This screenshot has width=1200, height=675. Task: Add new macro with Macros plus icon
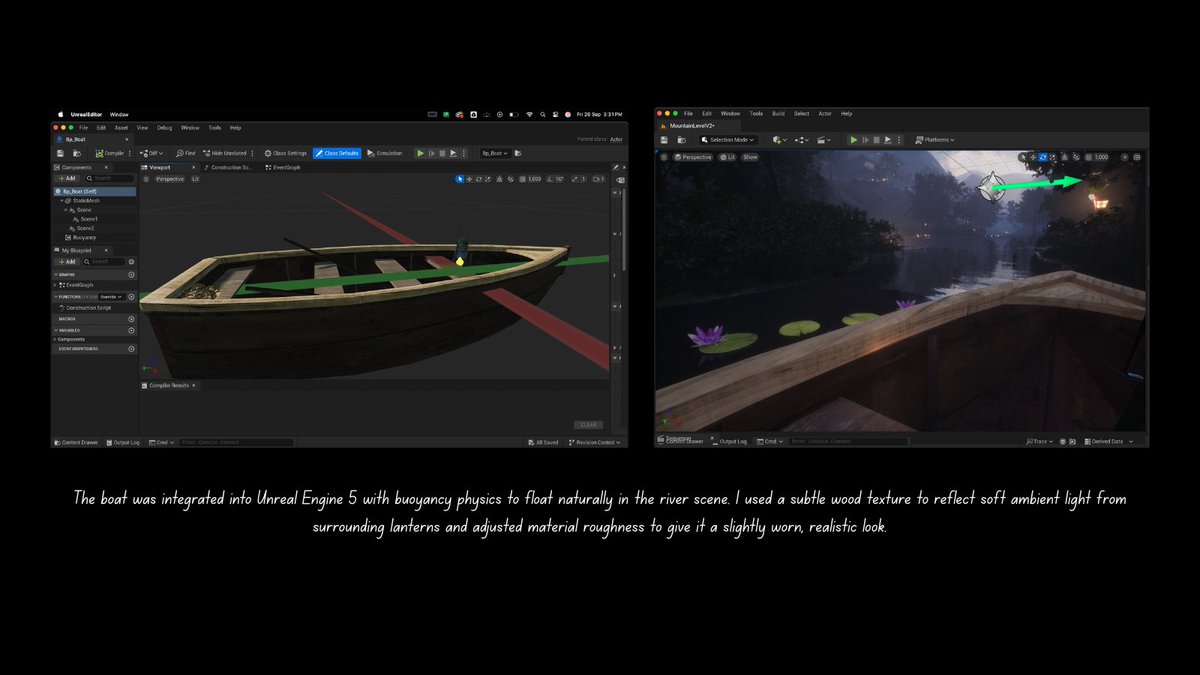click(131, 319)
